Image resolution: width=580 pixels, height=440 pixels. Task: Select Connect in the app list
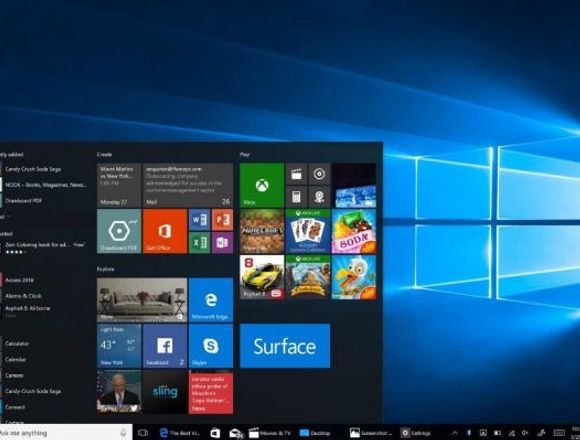coord(15,407)
